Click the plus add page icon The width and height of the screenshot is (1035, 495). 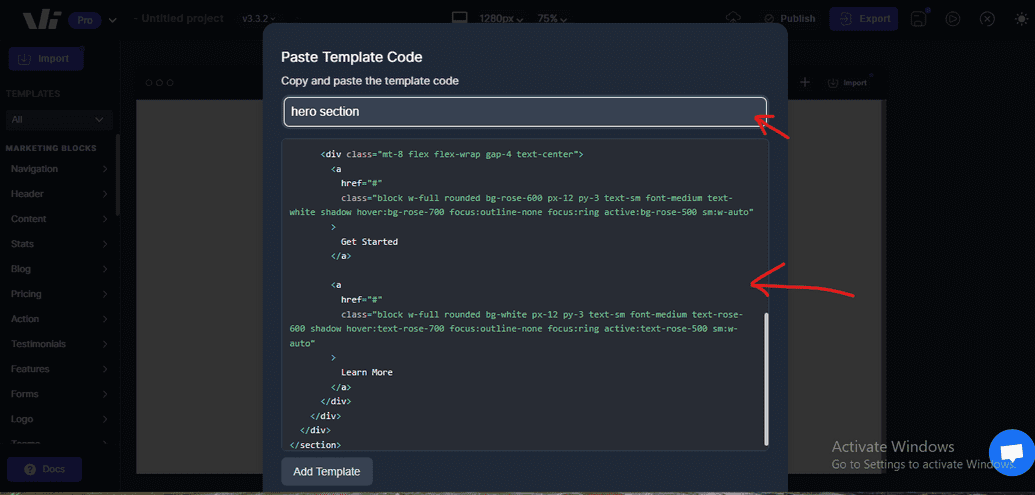point(805,82)
